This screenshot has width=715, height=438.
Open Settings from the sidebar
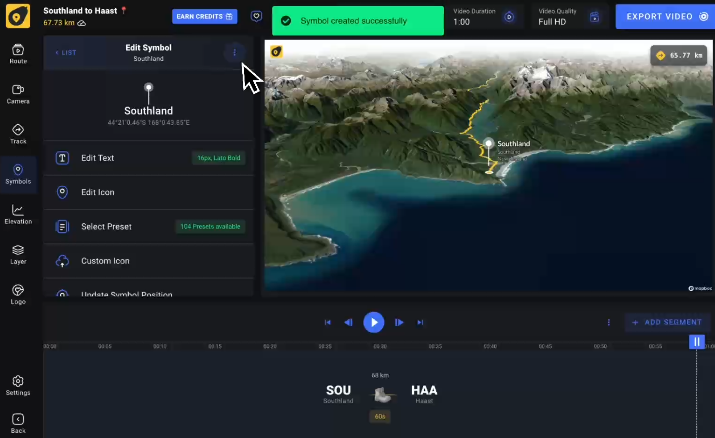[x=18, y=385]
